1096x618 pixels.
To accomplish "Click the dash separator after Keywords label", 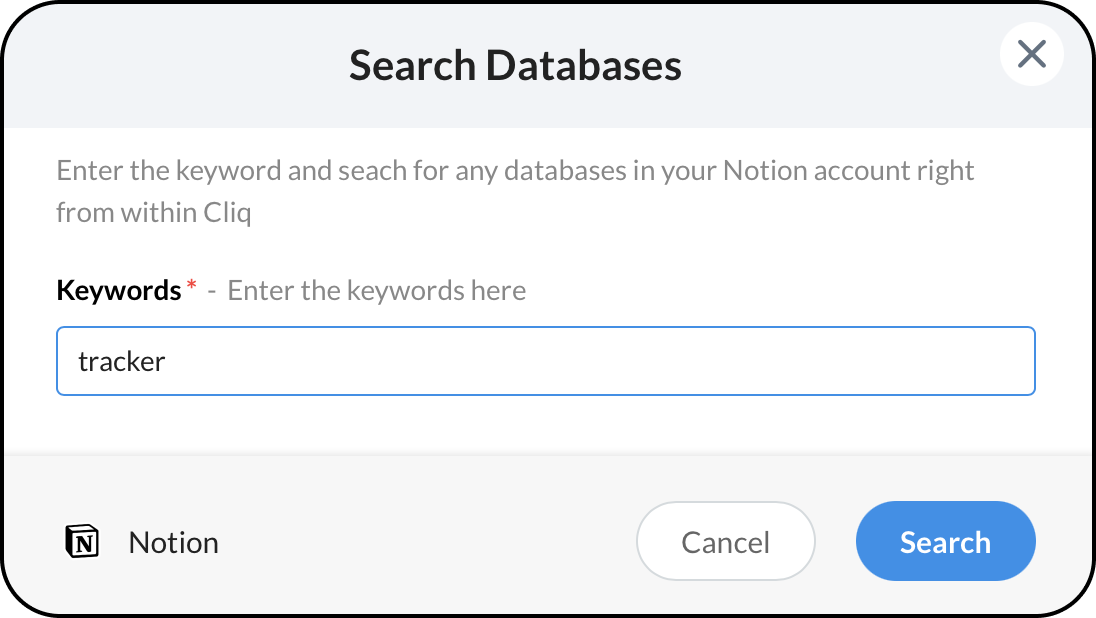I will click(211, 291).
